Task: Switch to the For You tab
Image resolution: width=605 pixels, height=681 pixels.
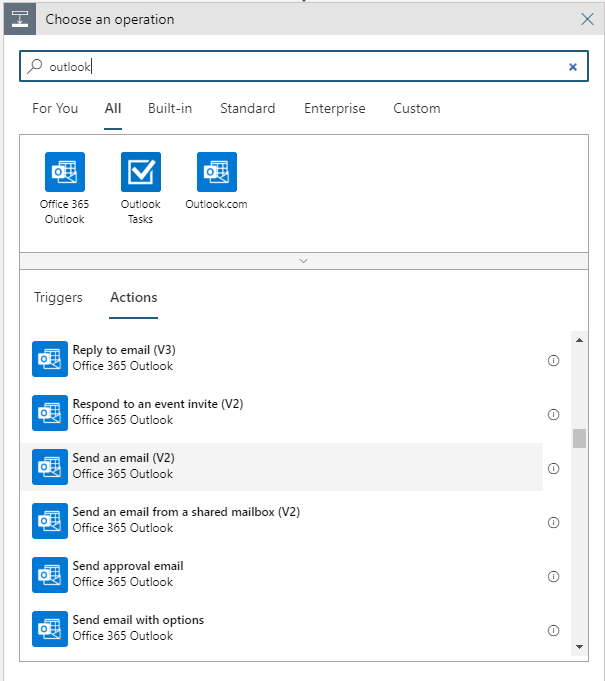Action: (55, 108)
